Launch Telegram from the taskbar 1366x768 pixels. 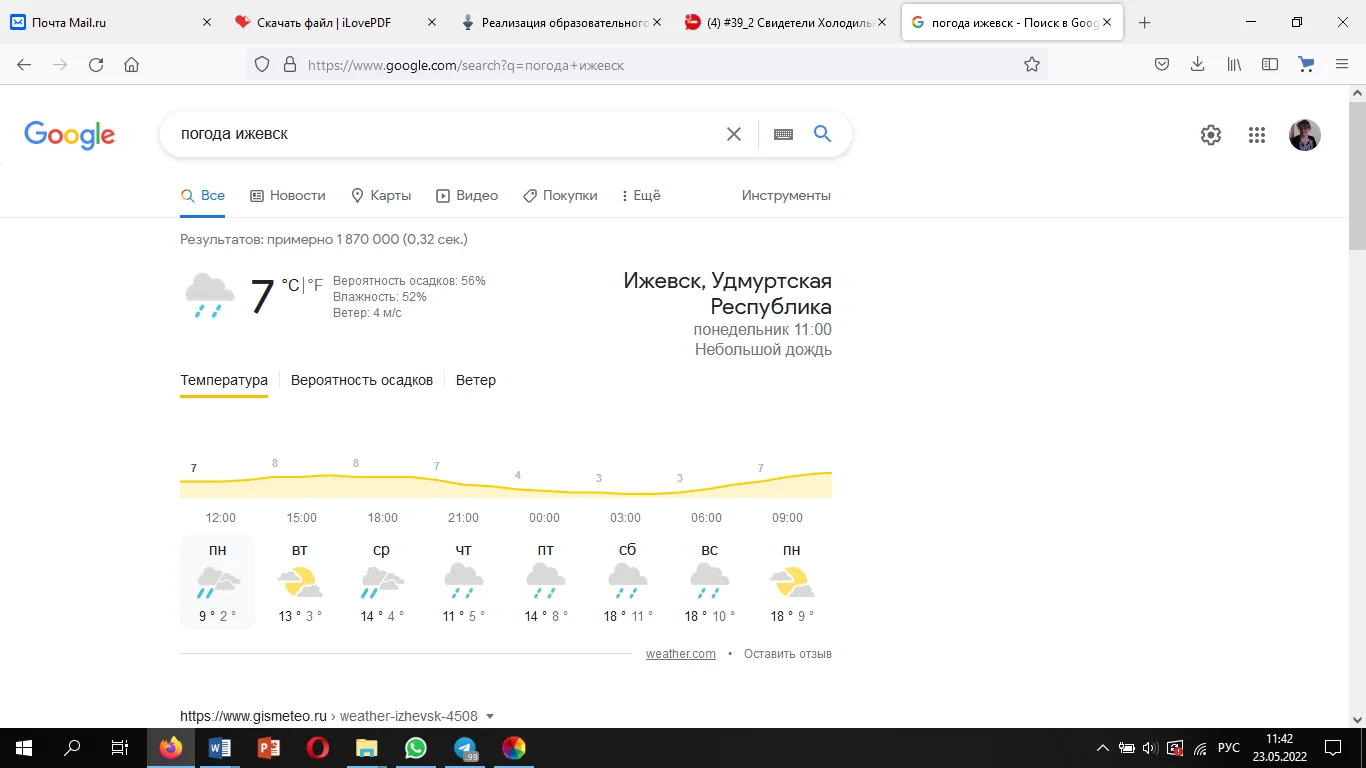[x=464, y=747]
